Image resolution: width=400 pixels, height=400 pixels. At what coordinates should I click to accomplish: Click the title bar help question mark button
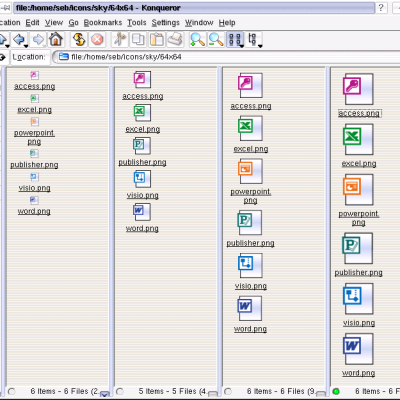[x=381, y=8]
